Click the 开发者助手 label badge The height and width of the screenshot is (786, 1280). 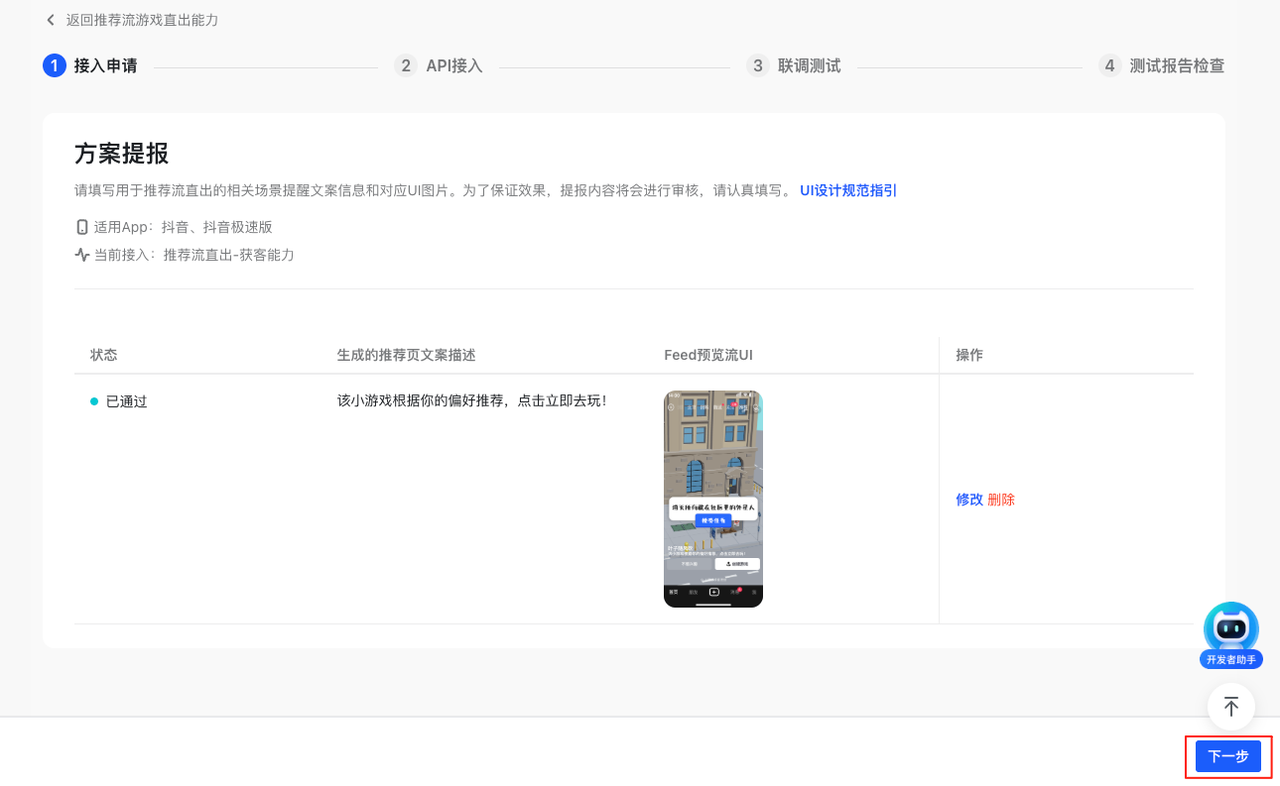point(1231,660)
